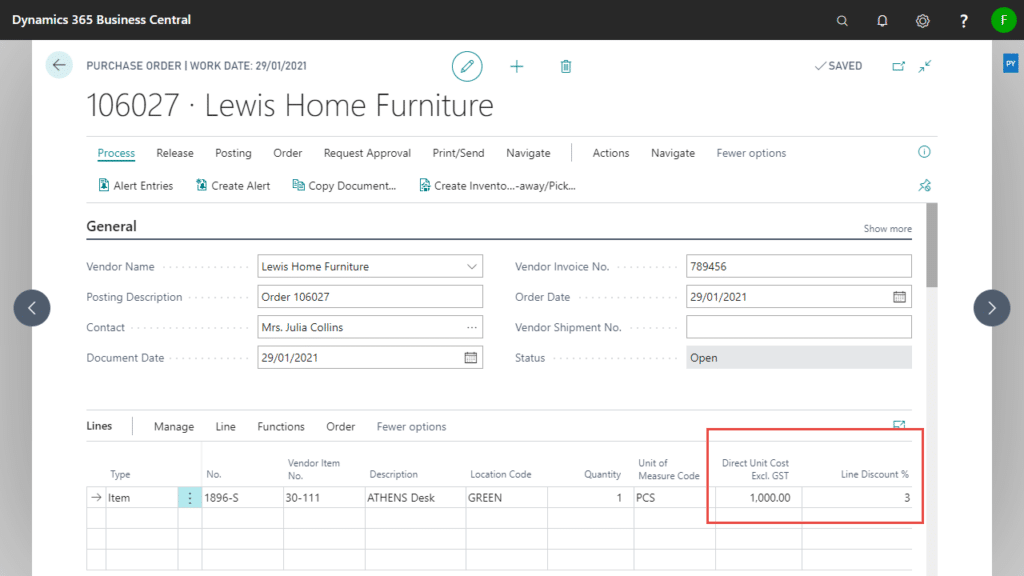Open the Posting menu
The width and height of the screenshot is (1024, 576).
click(x=233, y=153)
